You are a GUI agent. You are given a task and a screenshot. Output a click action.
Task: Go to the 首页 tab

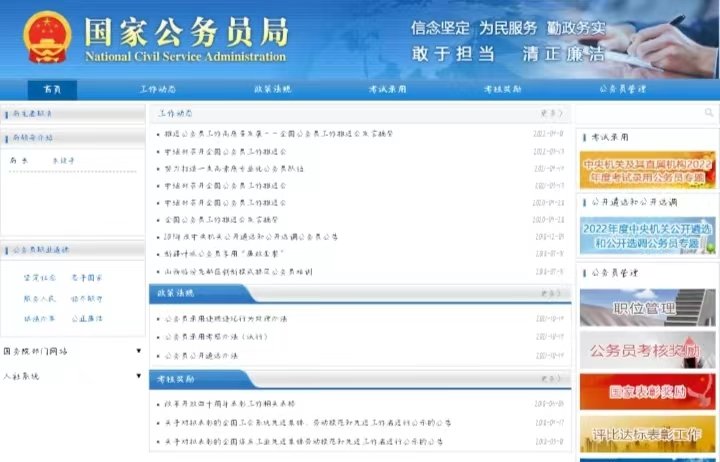point(52,89)
